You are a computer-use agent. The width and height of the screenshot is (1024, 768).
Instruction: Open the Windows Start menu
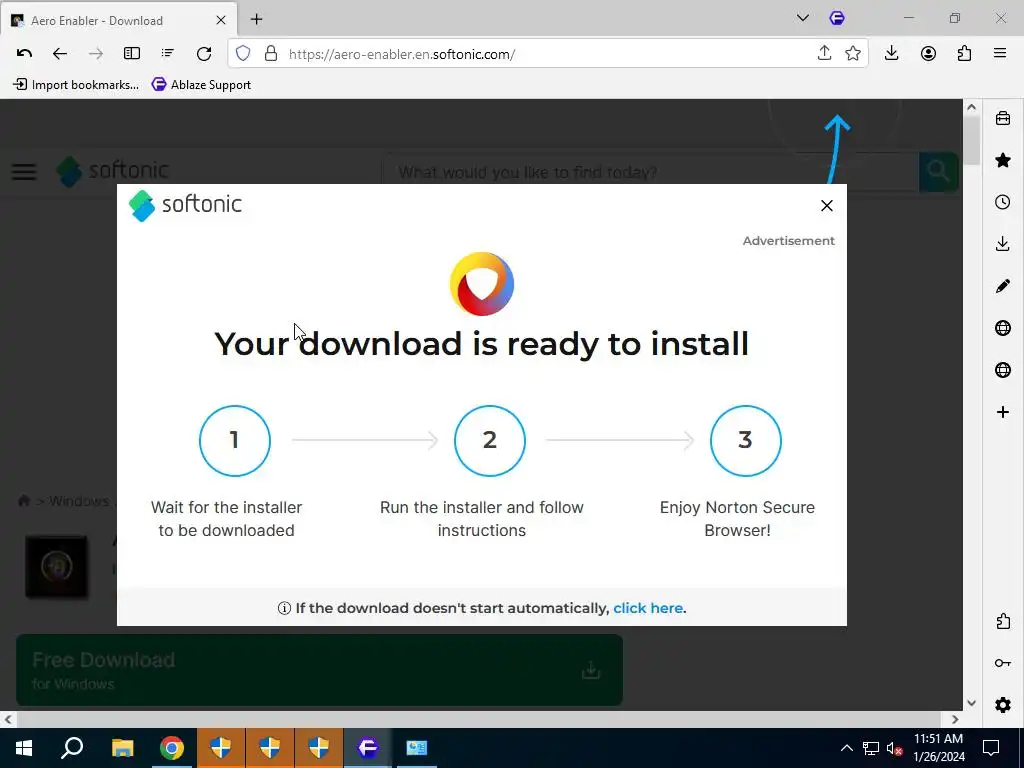[x=24, y=748]
